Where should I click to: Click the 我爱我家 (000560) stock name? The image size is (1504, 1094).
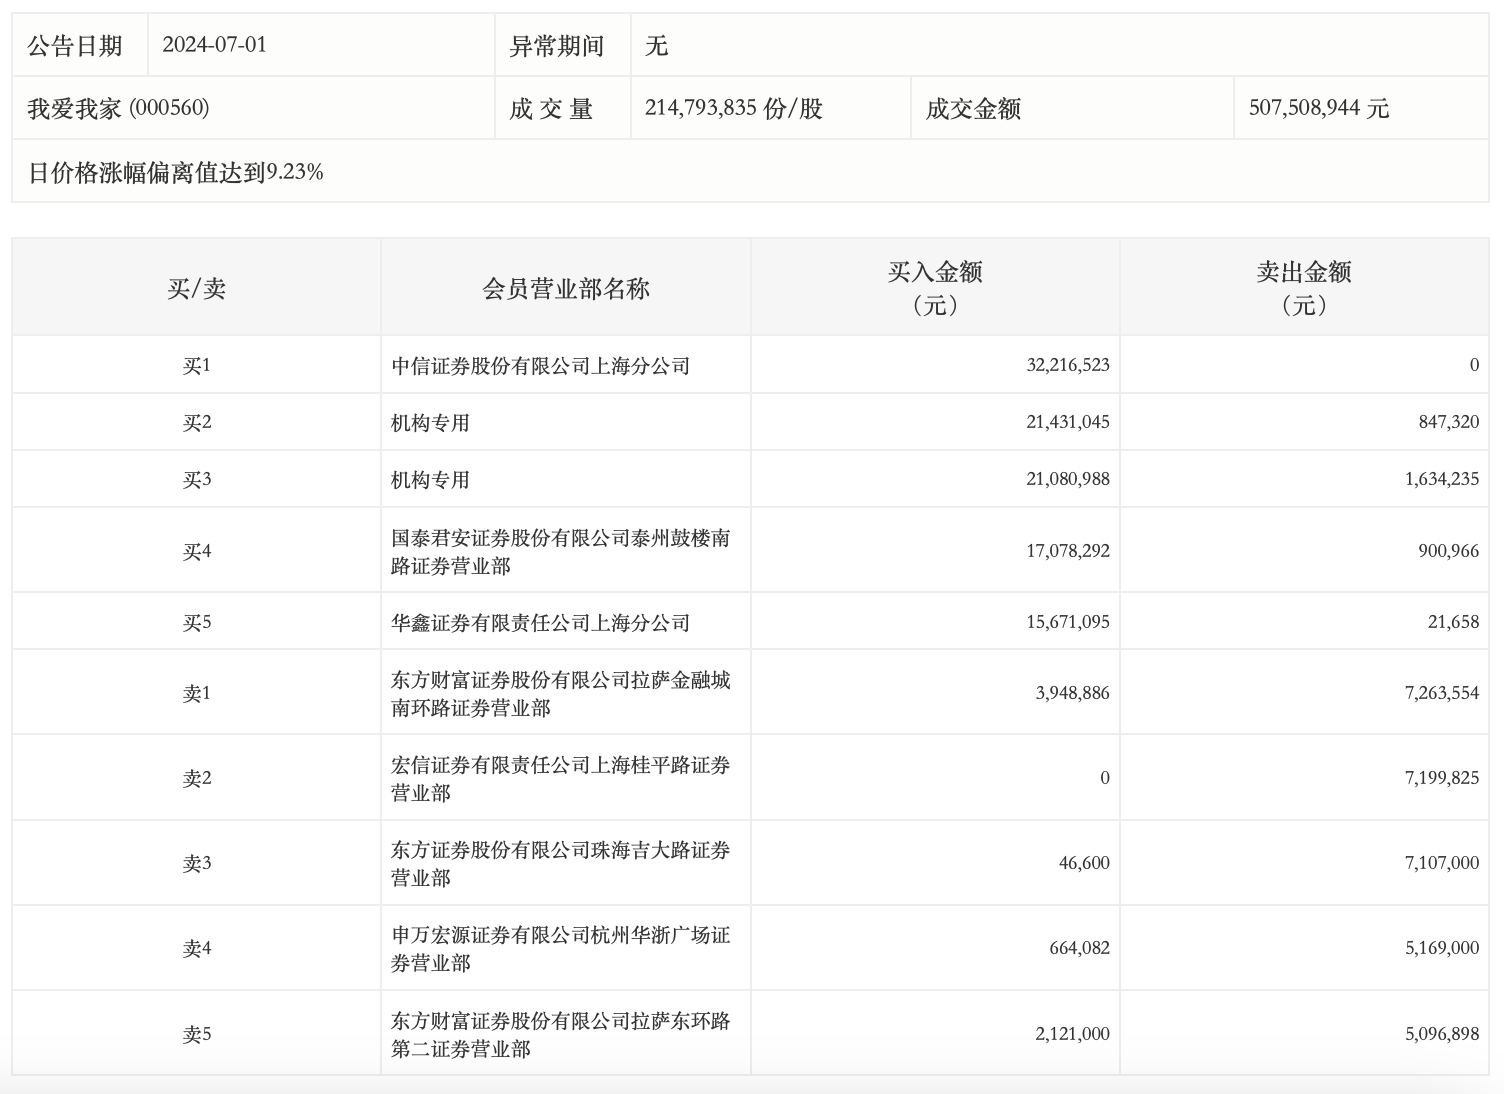118,108
